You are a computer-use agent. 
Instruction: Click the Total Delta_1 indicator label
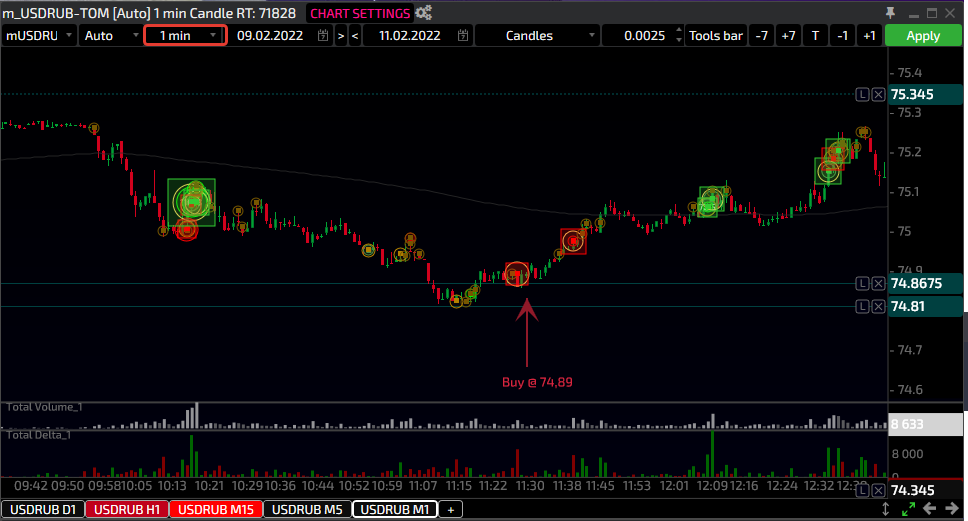[x=39, y=435]
